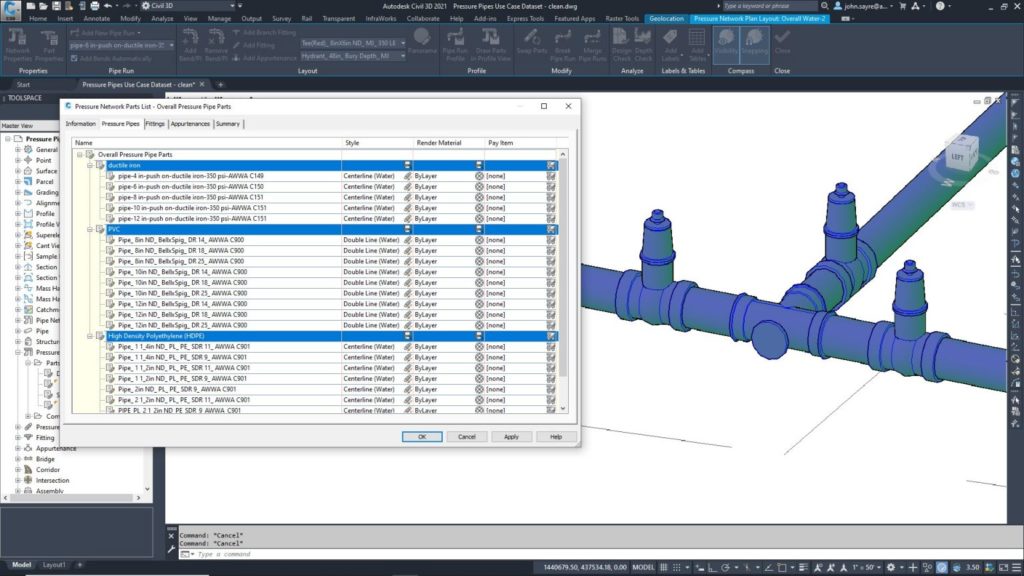Open the Appurtenances tab
Viewport: 1024px width, 576px height.
pyautogui.click(x=190, y=124)
